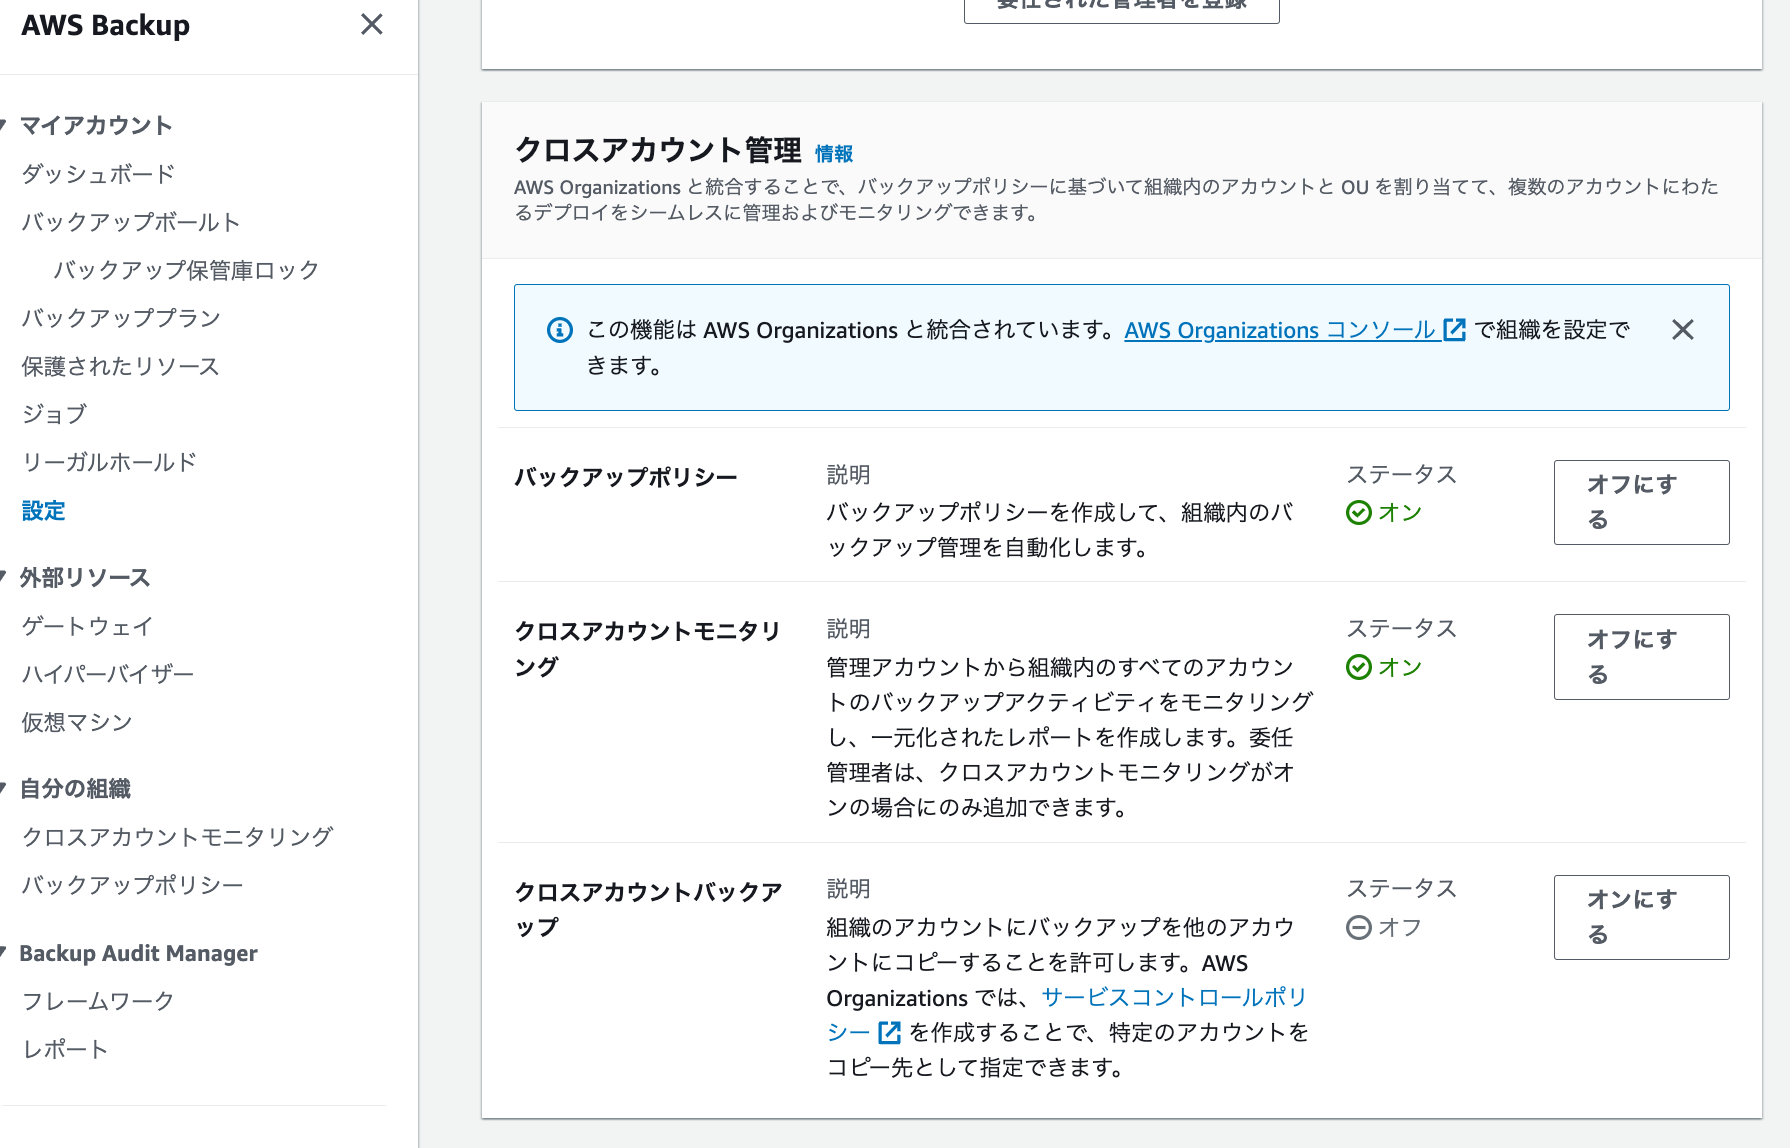
Task: Dismiss the AWS Organizations info banner
Action: click(1683, 330)
